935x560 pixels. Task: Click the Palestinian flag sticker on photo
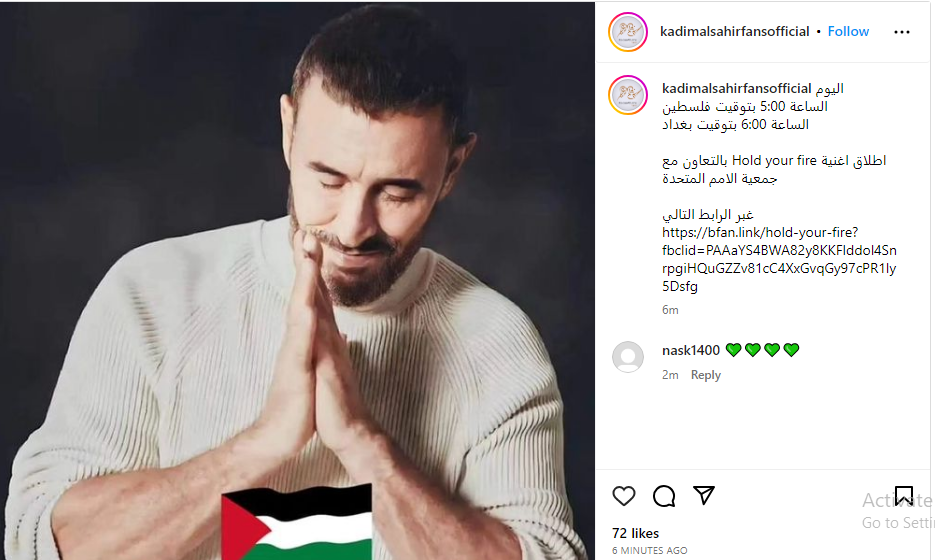[x=296, y=522]
